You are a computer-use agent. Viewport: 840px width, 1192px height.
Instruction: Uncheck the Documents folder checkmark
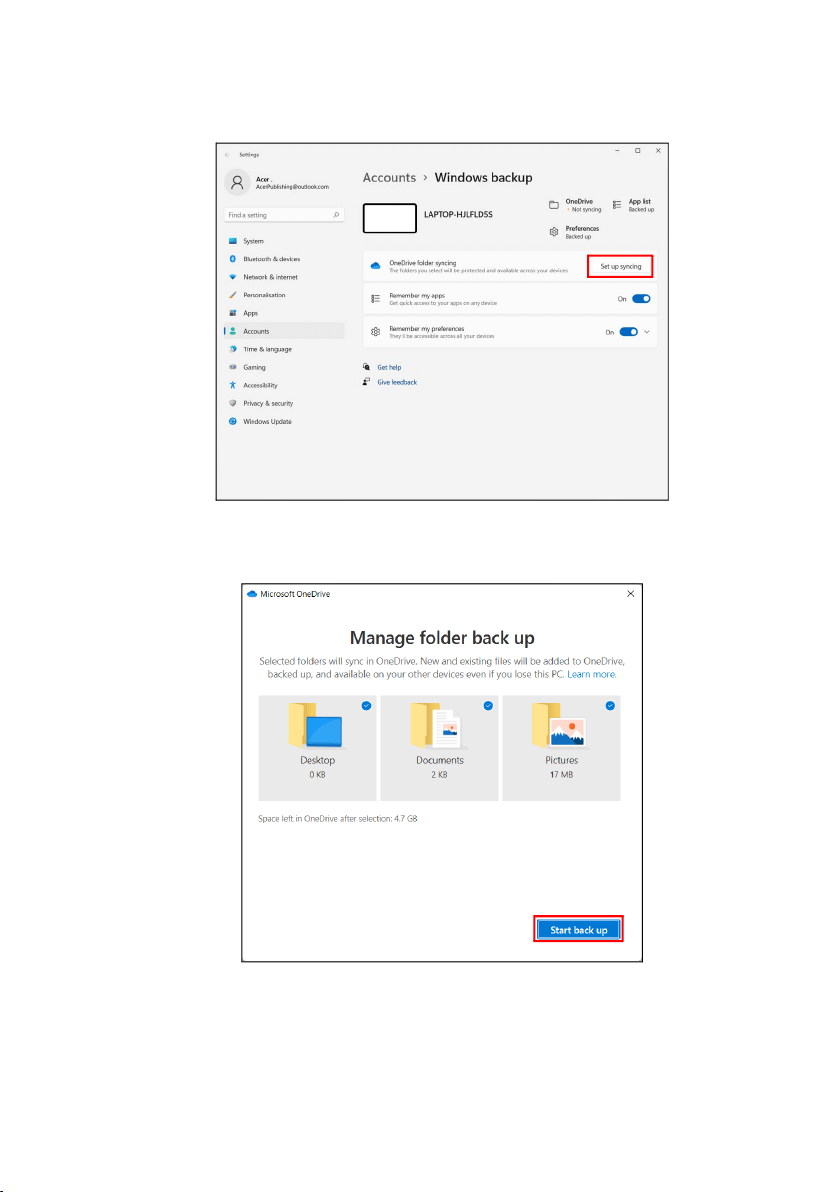tap(488, 705)
